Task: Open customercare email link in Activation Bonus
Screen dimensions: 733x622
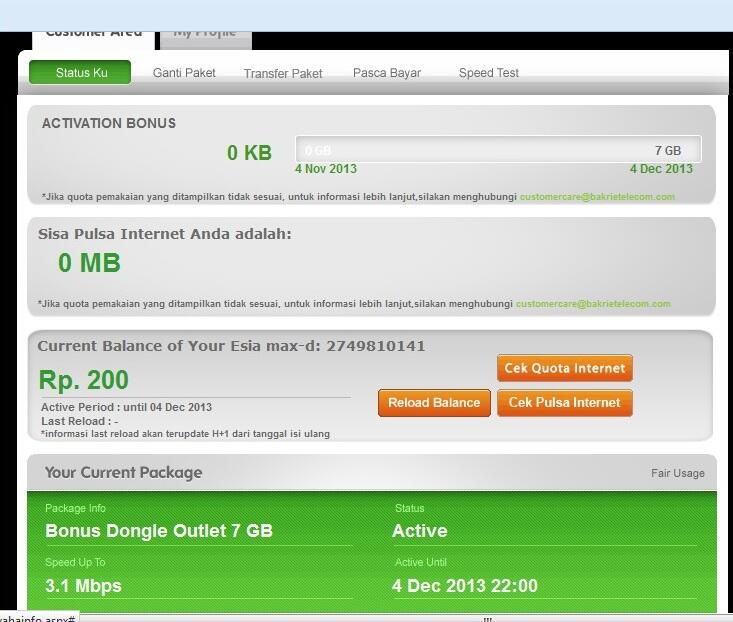Action: pyautogui.click(x=597, y=197)
